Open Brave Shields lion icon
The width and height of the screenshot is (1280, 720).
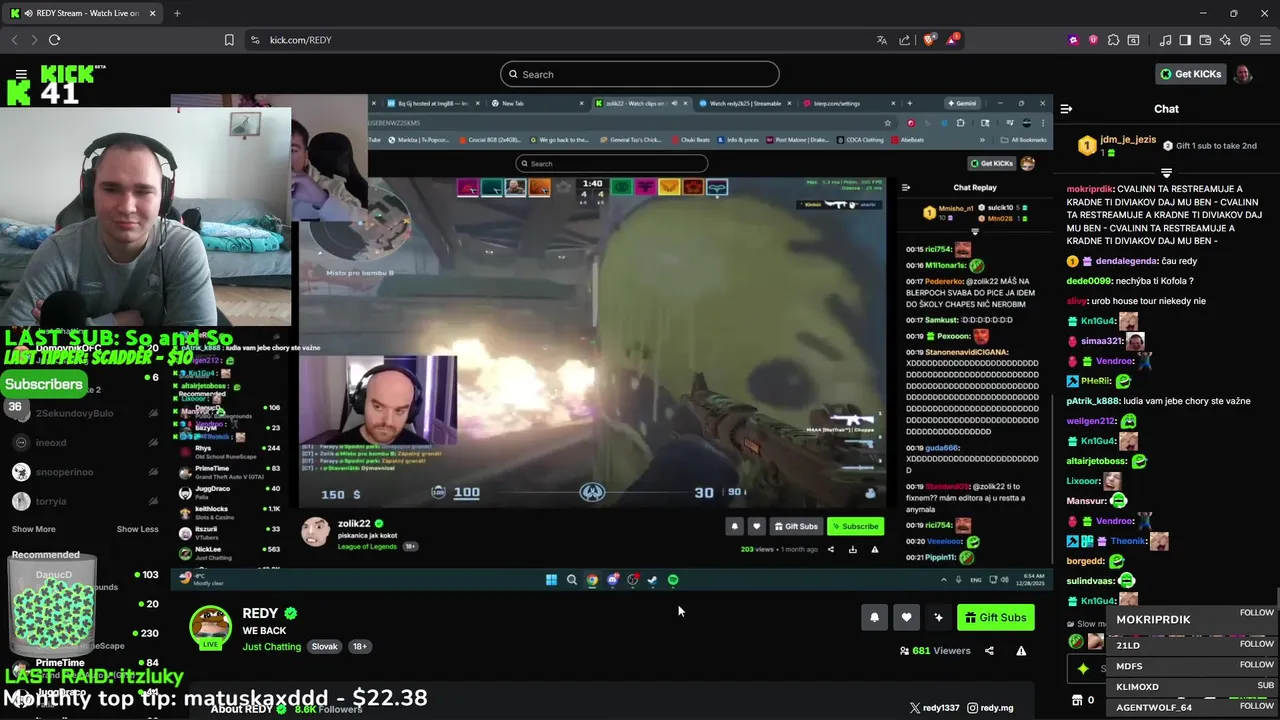(x=929, y=40)
